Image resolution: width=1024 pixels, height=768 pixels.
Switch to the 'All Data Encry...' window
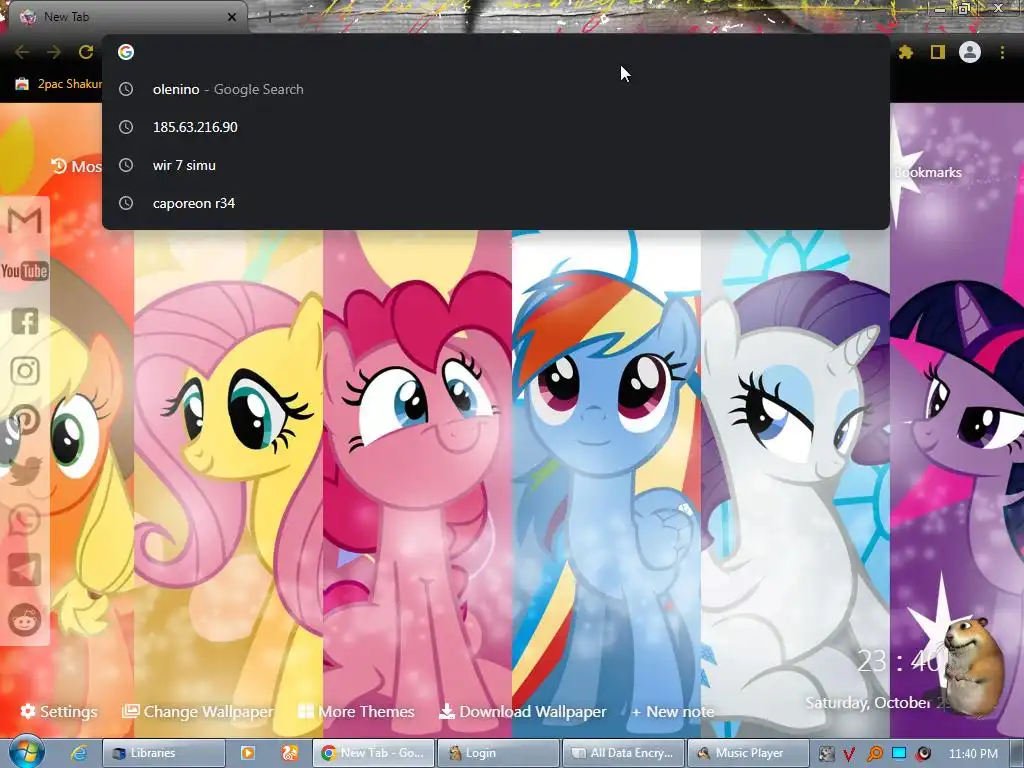tap(624, 753)
